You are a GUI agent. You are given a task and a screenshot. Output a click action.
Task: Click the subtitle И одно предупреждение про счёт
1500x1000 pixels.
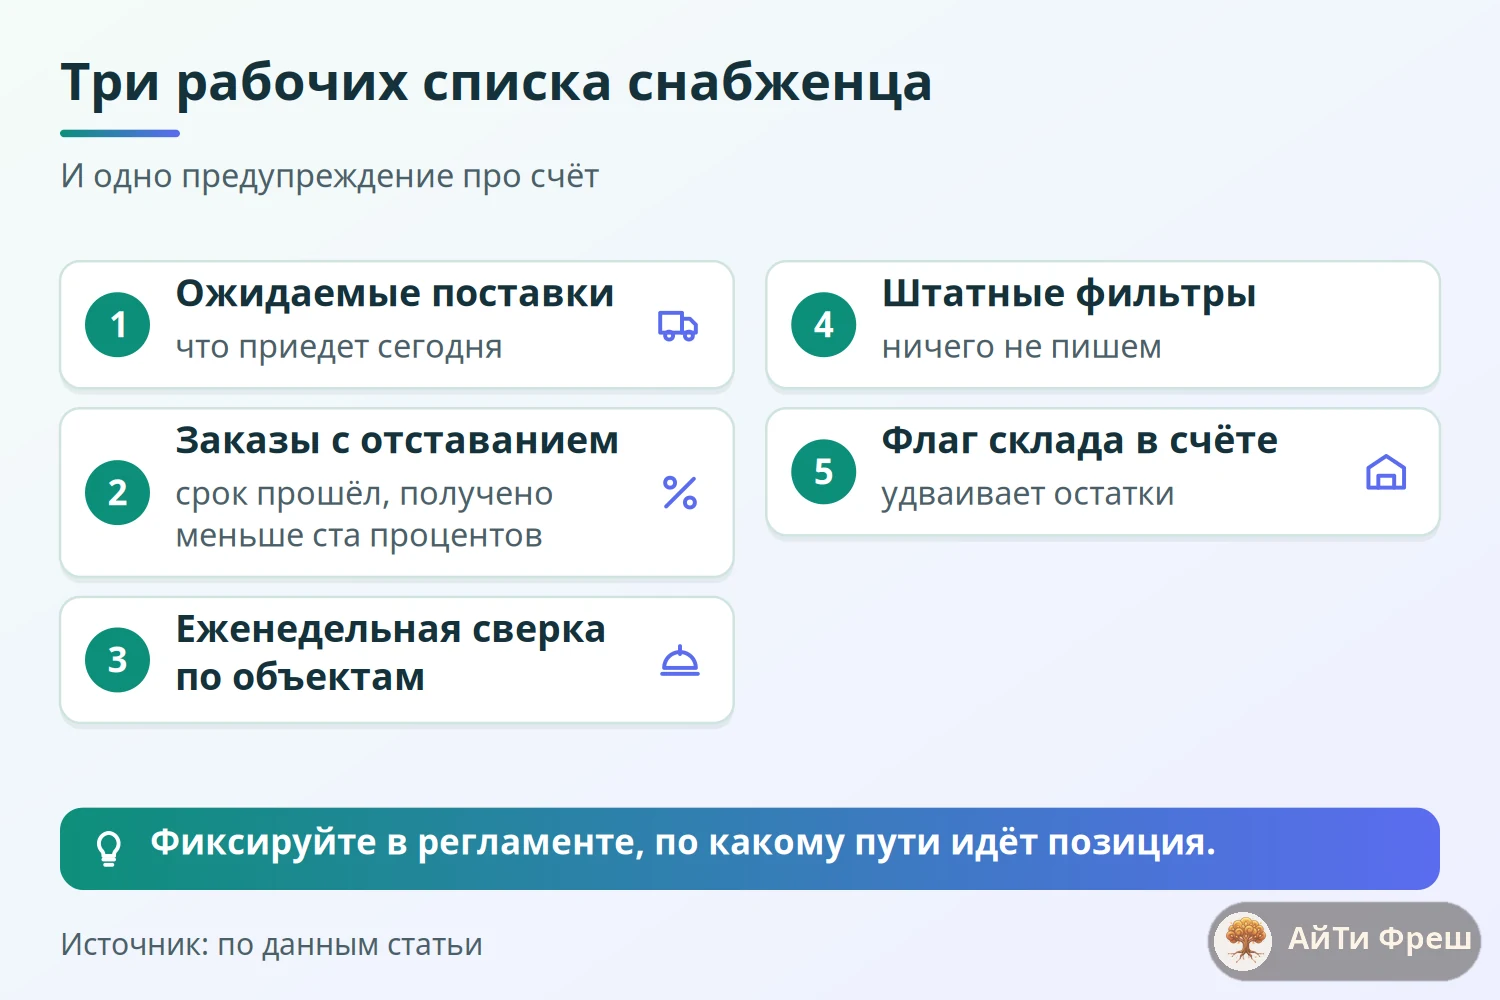(330, 176)
